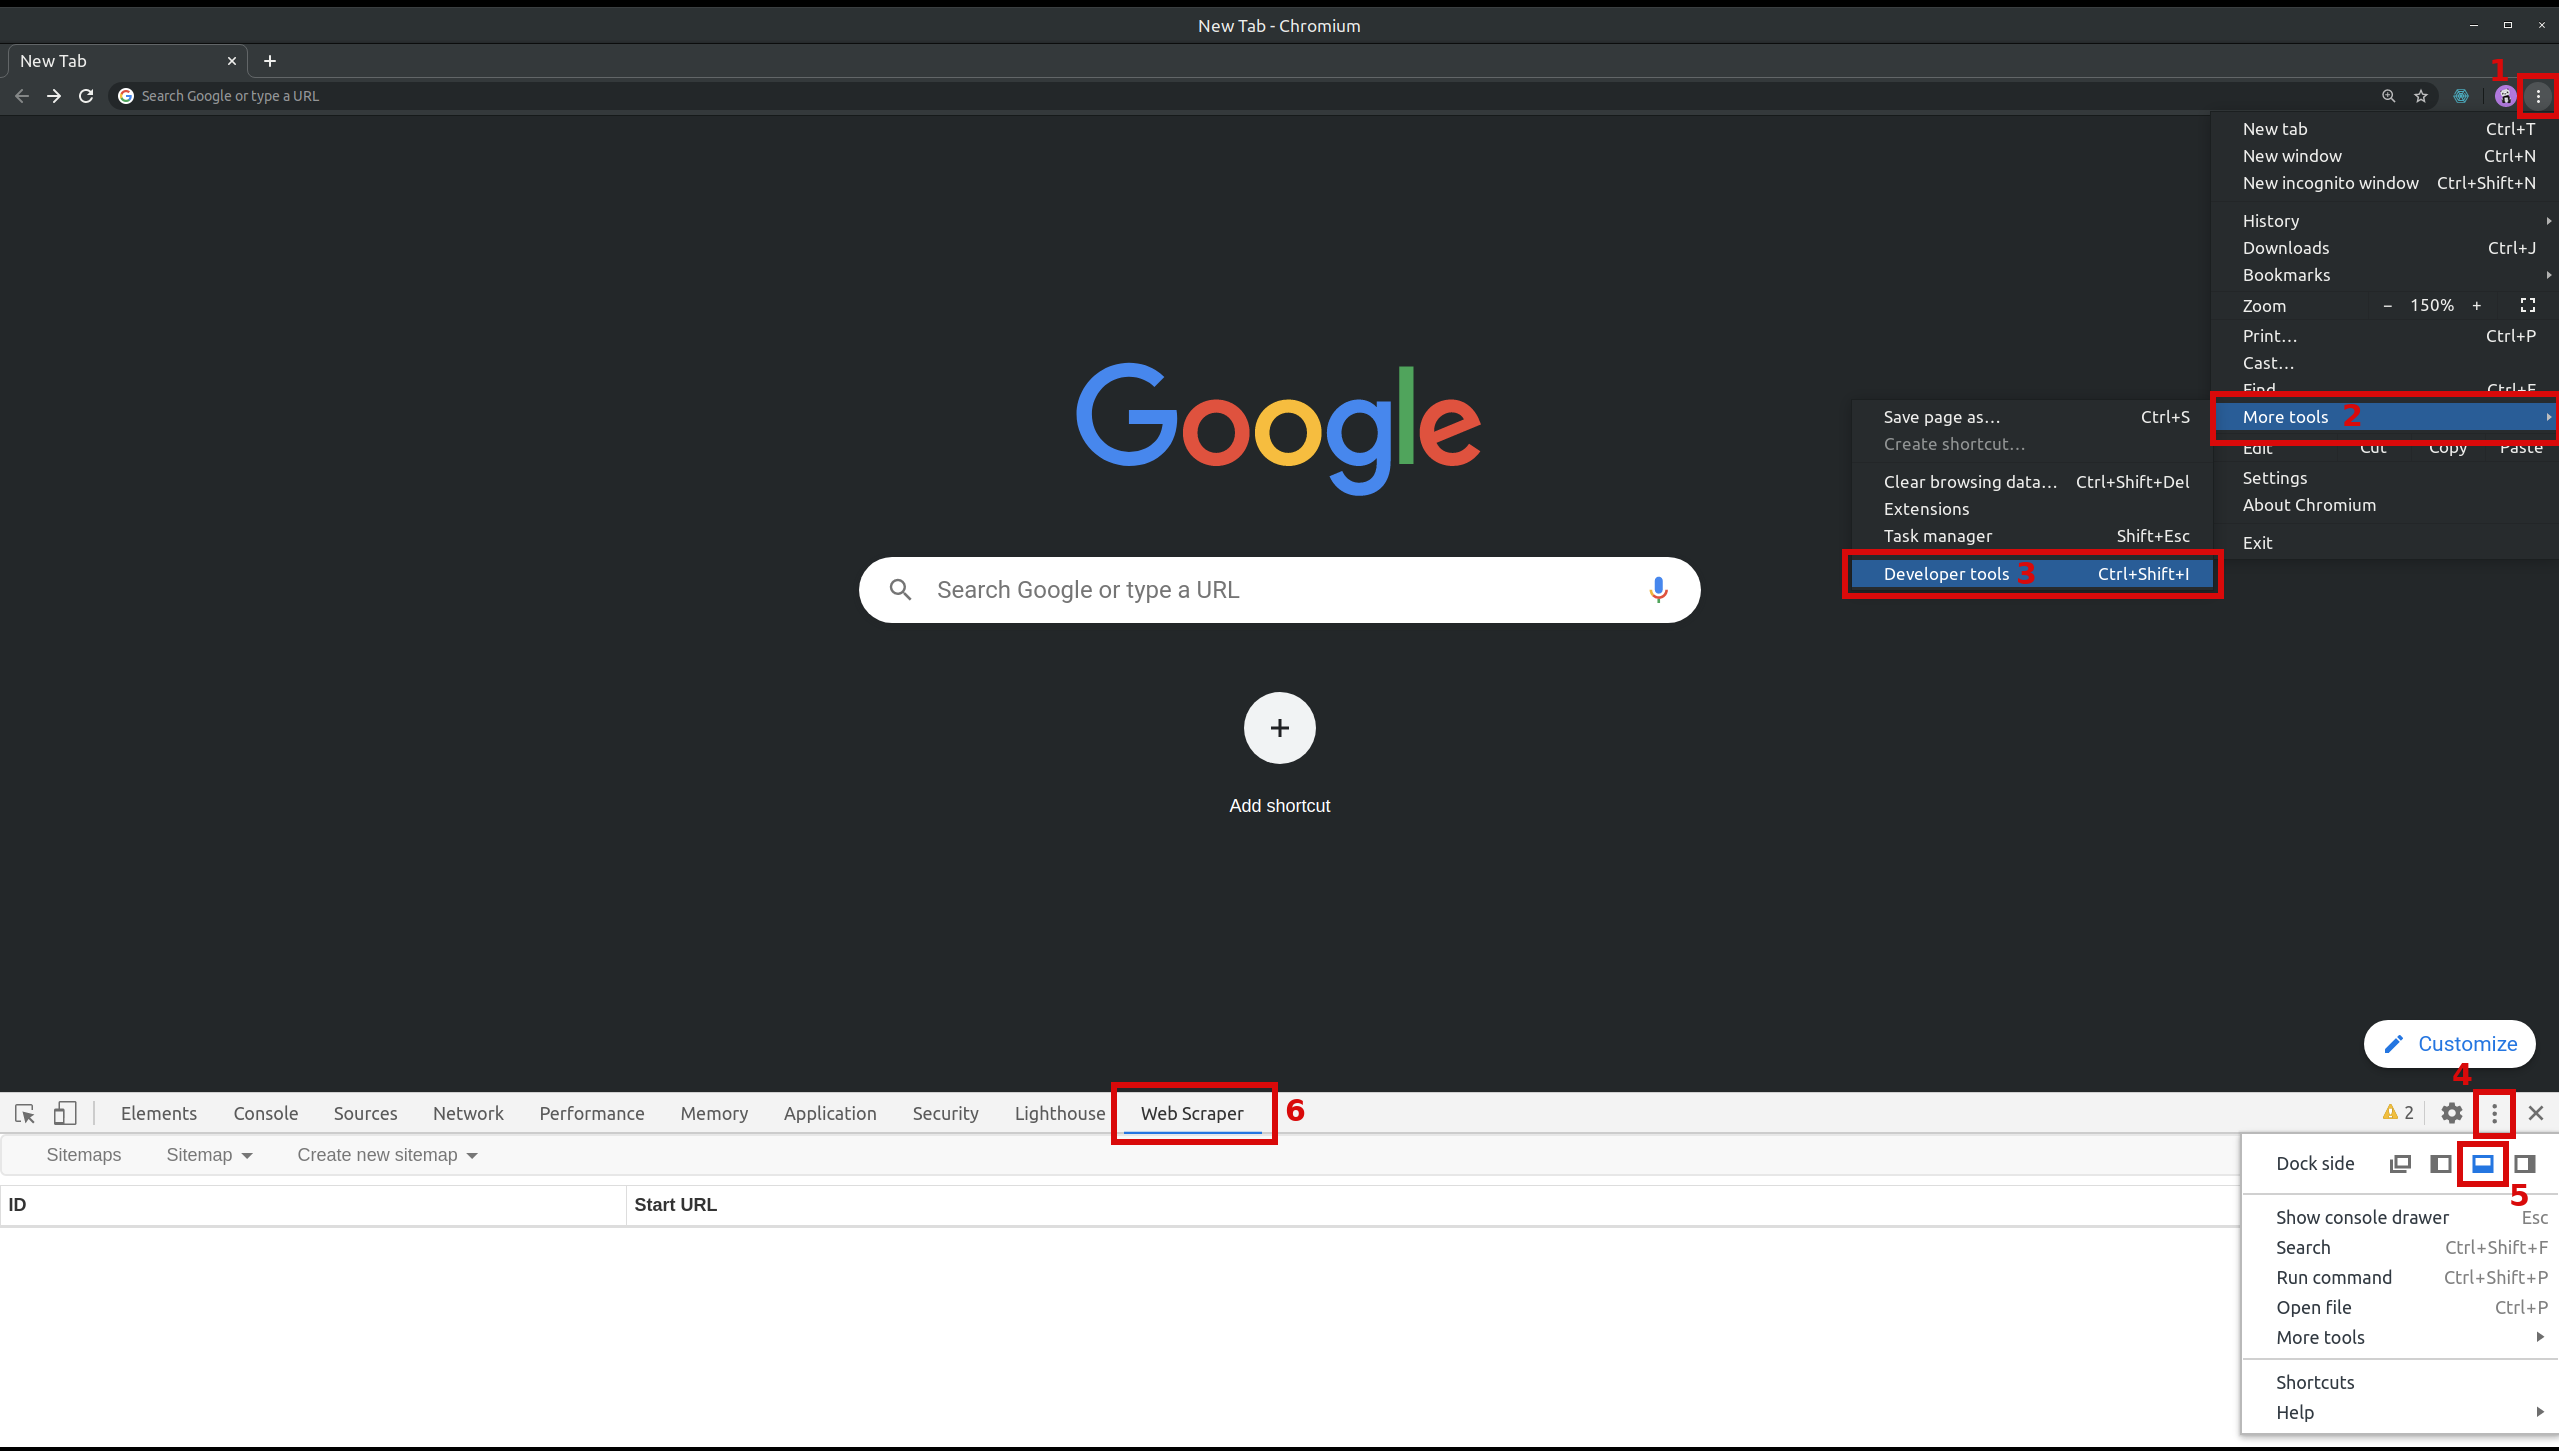Toggle Show console drawer option

tap(2362, 1217)
